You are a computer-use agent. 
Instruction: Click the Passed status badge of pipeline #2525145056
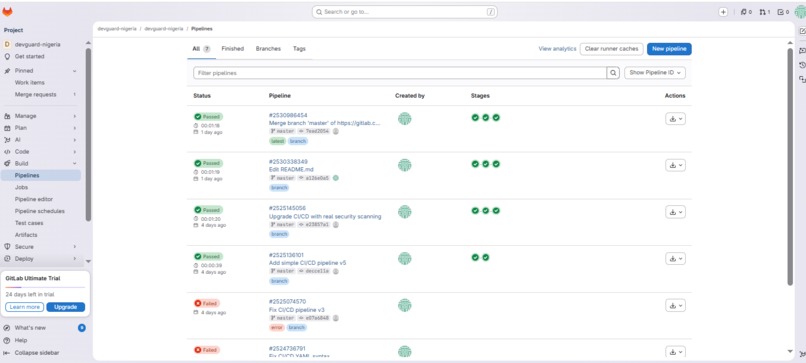pyautogui.click(x=208, y=210)
